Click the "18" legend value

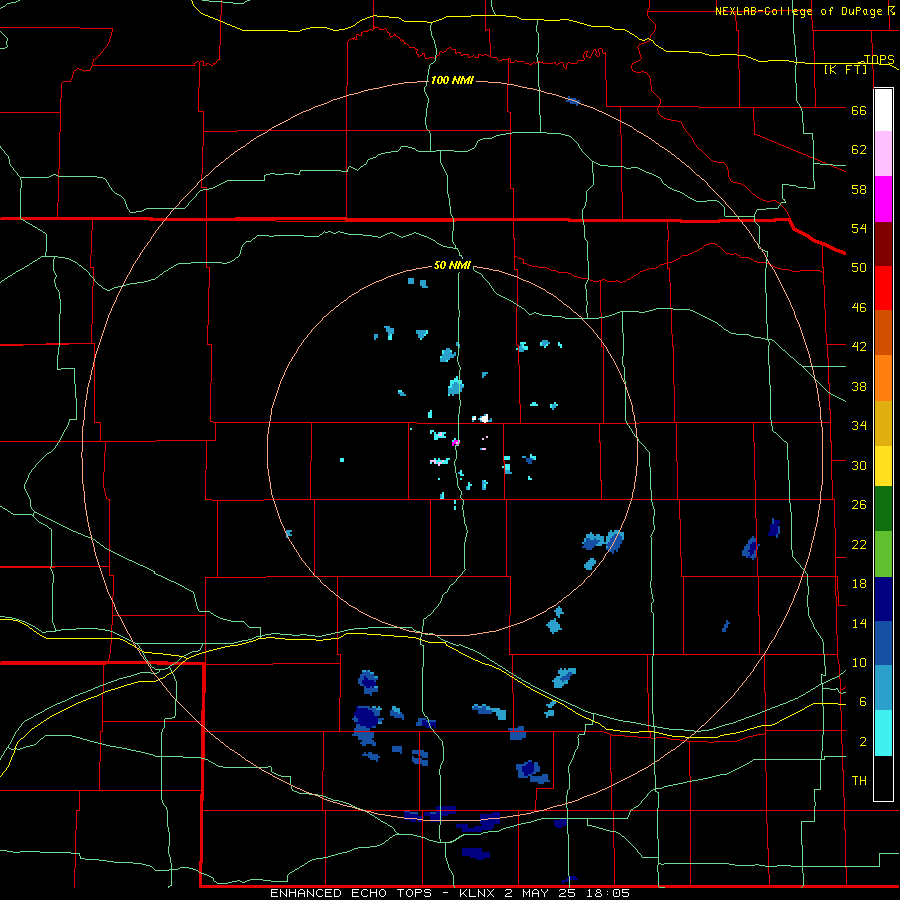pos(859,584)
